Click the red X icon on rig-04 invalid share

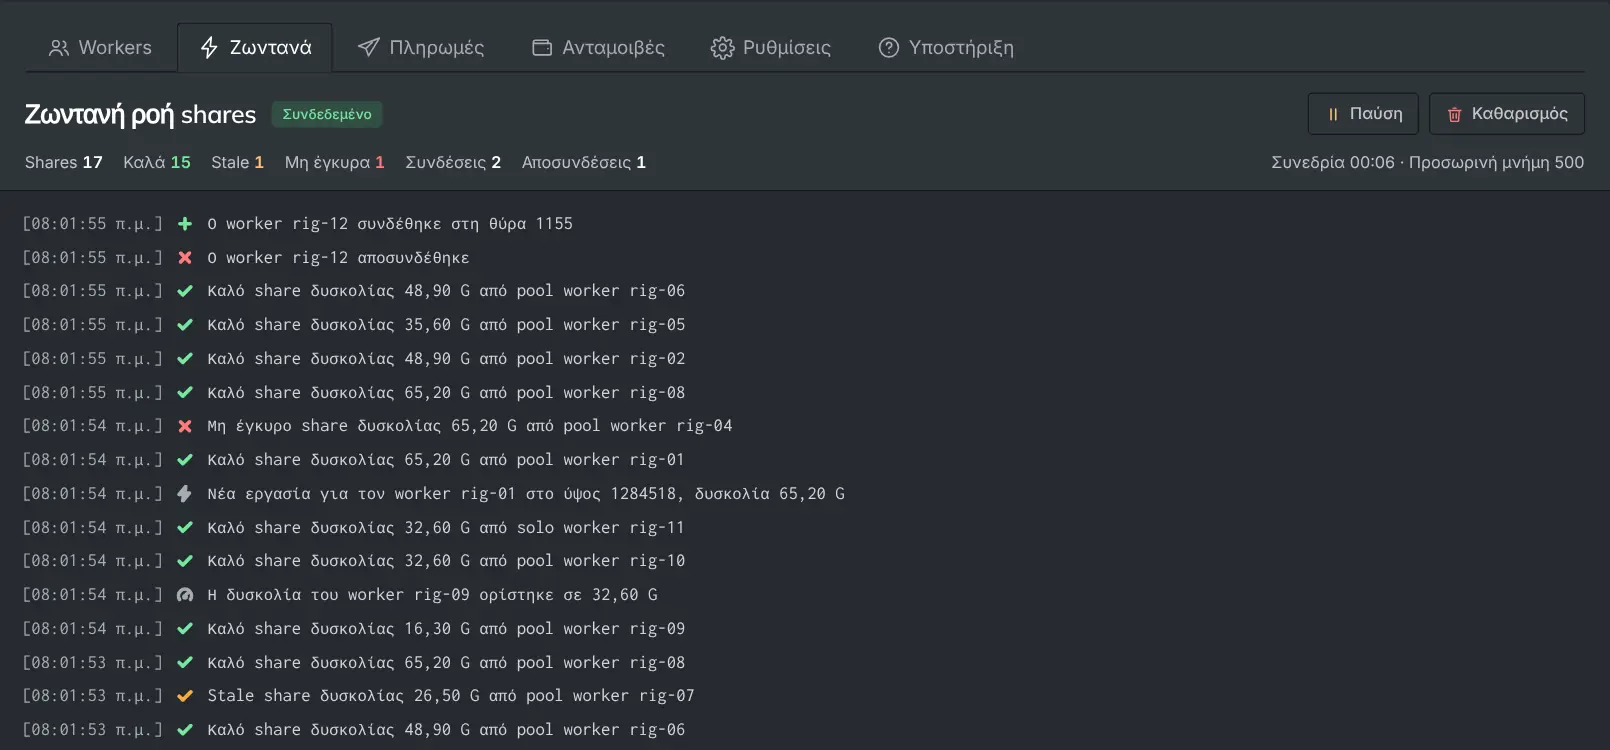[x=185, y=426]
